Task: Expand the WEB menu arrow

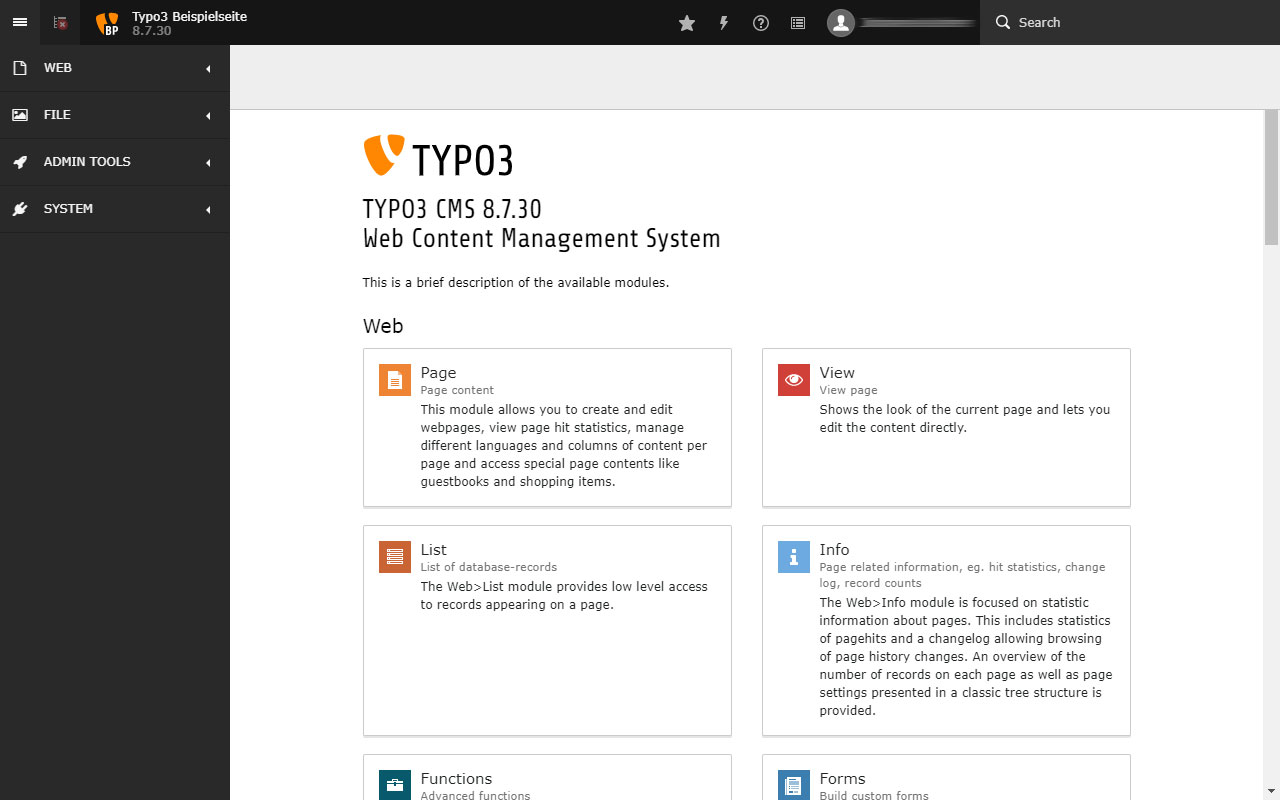Action: click(x=208, y=69)
